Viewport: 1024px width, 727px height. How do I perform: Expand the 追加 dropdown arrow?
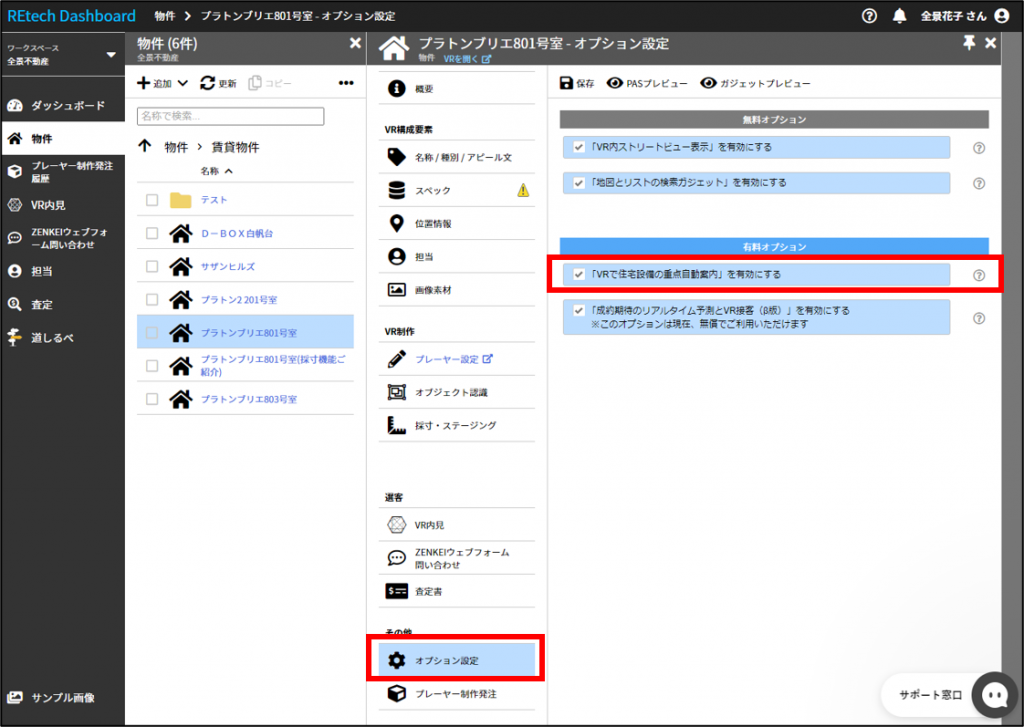tap(183, 83)
